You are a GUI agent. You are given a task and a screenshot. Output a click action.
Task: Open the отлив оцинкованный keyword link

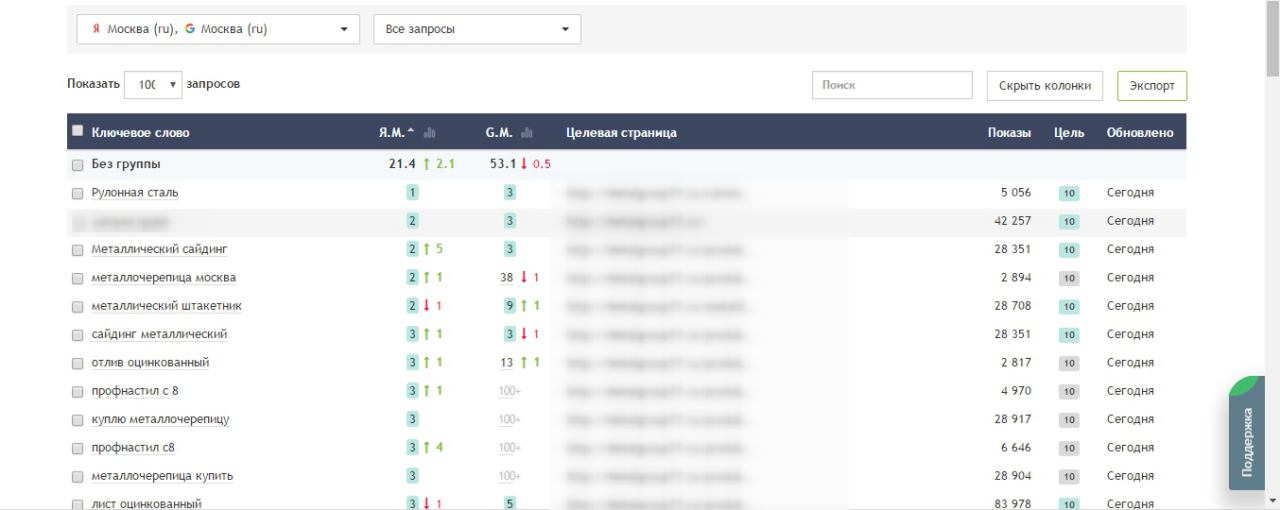150,362
